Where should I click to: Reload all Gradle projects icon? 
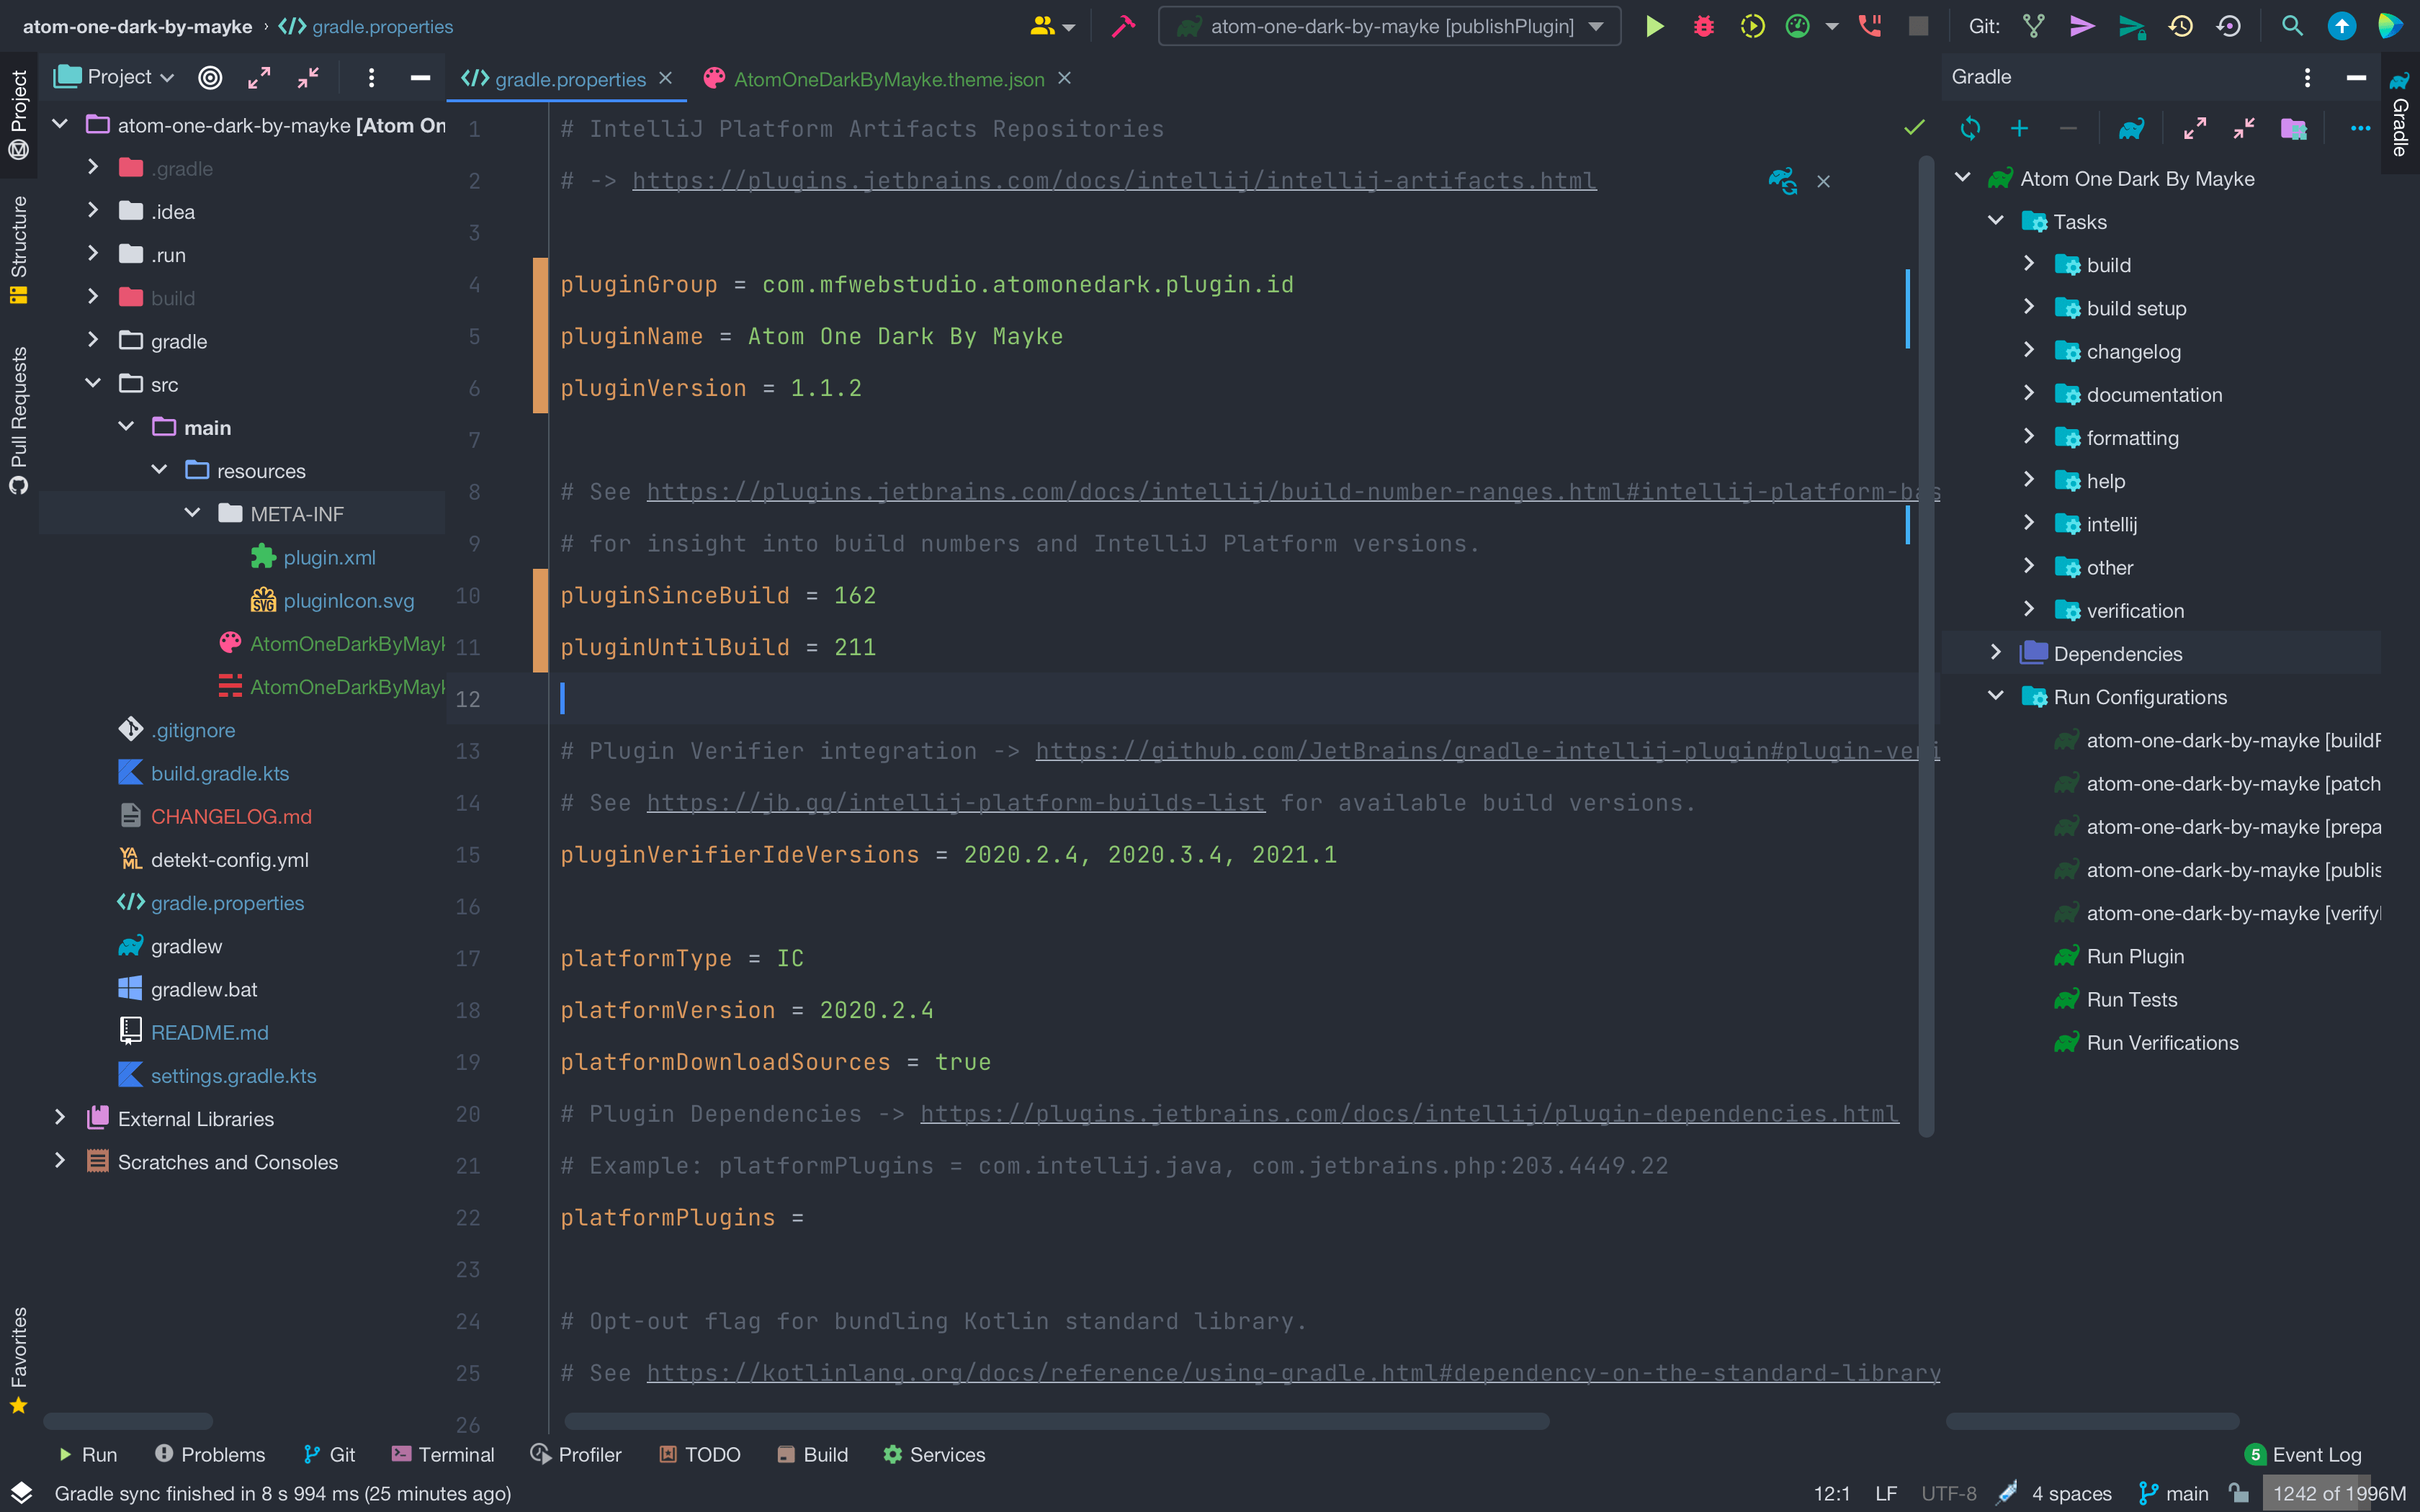1970,129
